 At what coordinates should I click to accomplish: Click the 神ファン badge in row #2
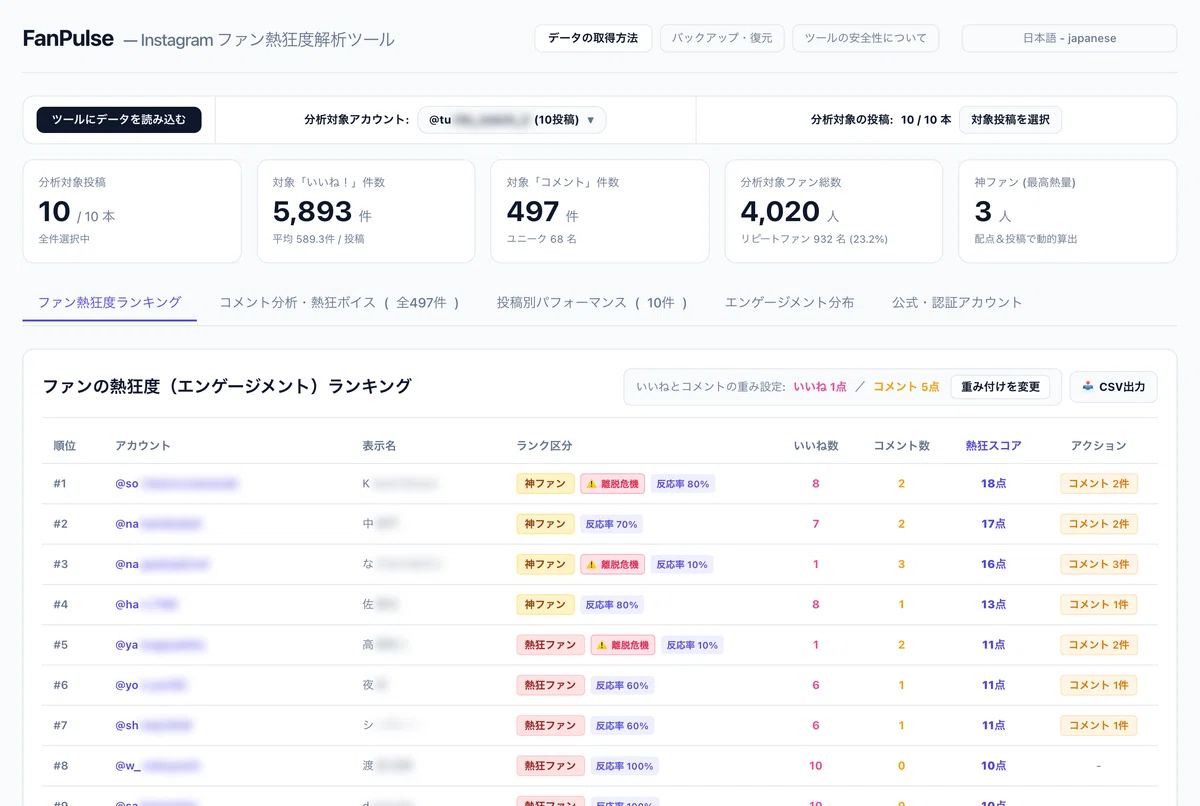pos(545,524)
